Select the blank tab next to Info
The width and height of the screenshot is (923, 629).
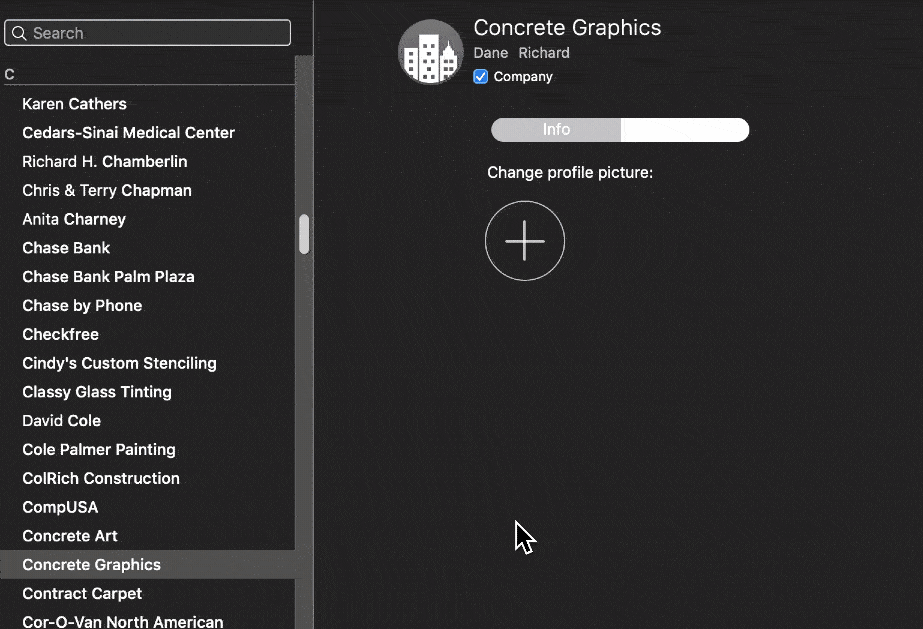tap(685, 129)
